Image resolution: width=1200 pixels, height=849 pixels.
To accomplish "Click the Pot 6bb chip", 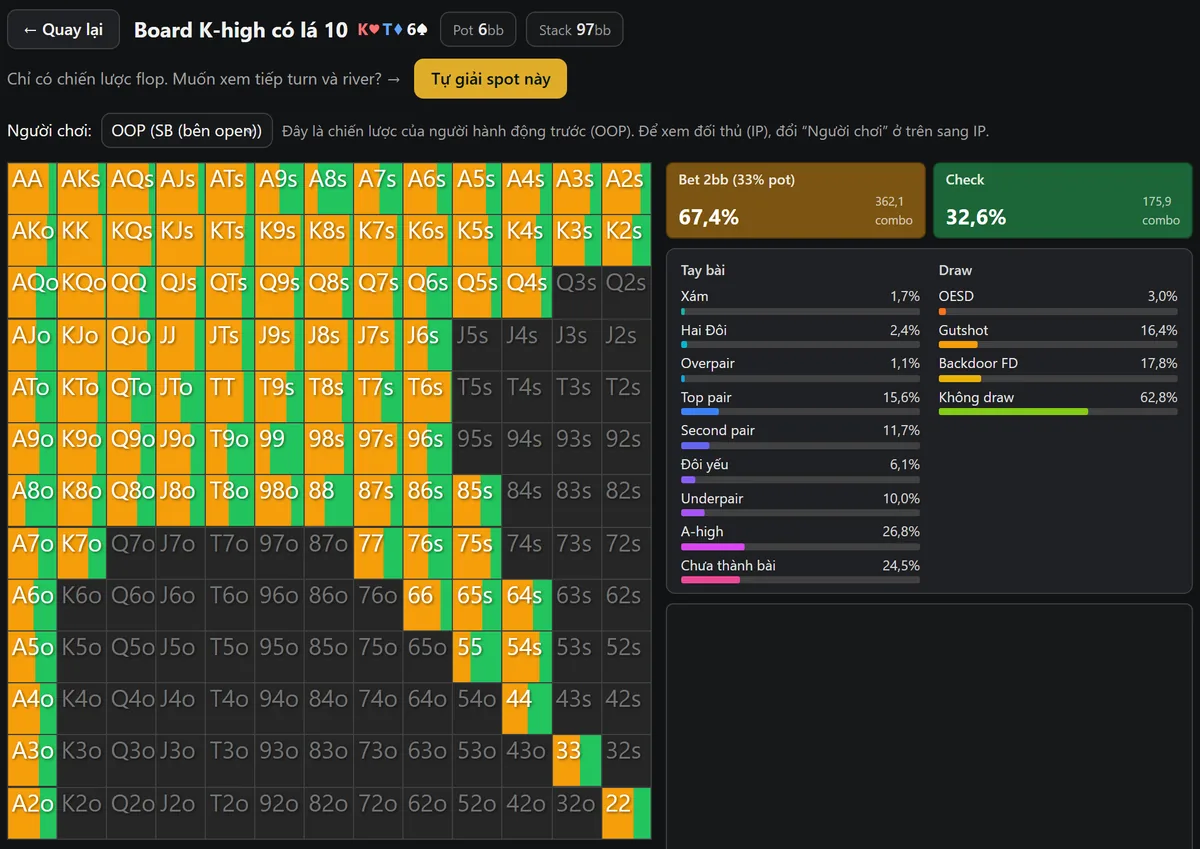I will click(x=478, y=30).
